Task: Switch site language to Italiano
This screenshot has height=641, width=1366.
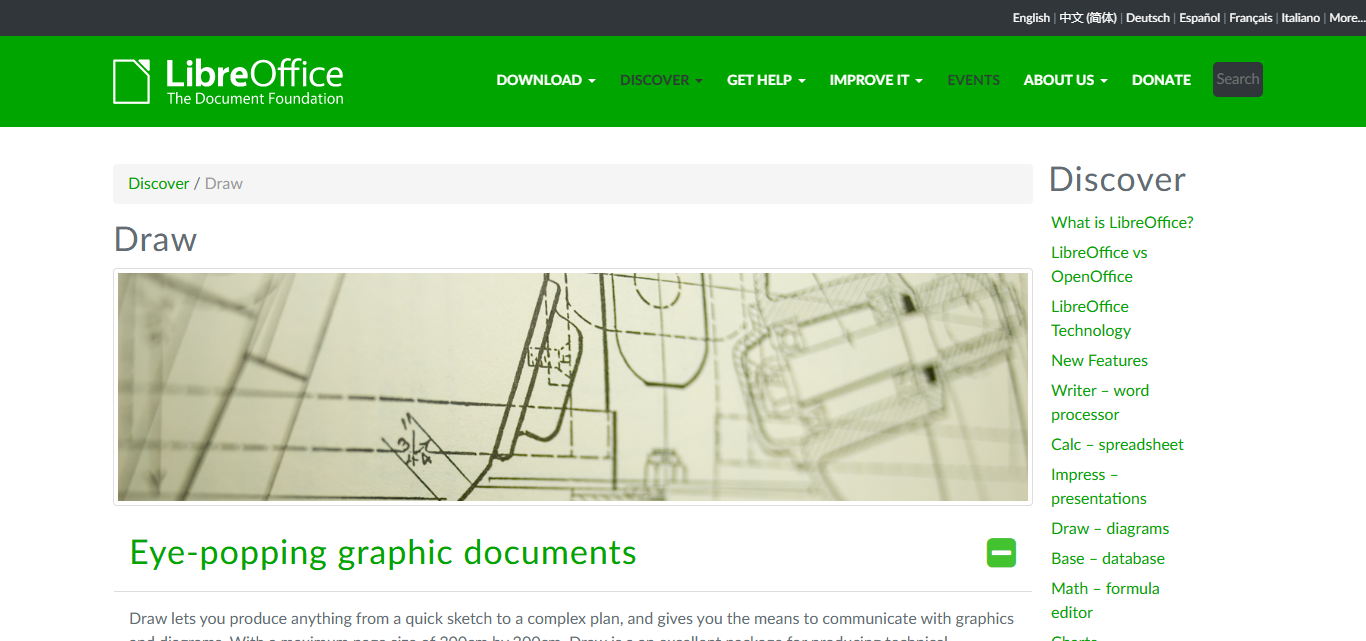Action: click(1301, 18)
